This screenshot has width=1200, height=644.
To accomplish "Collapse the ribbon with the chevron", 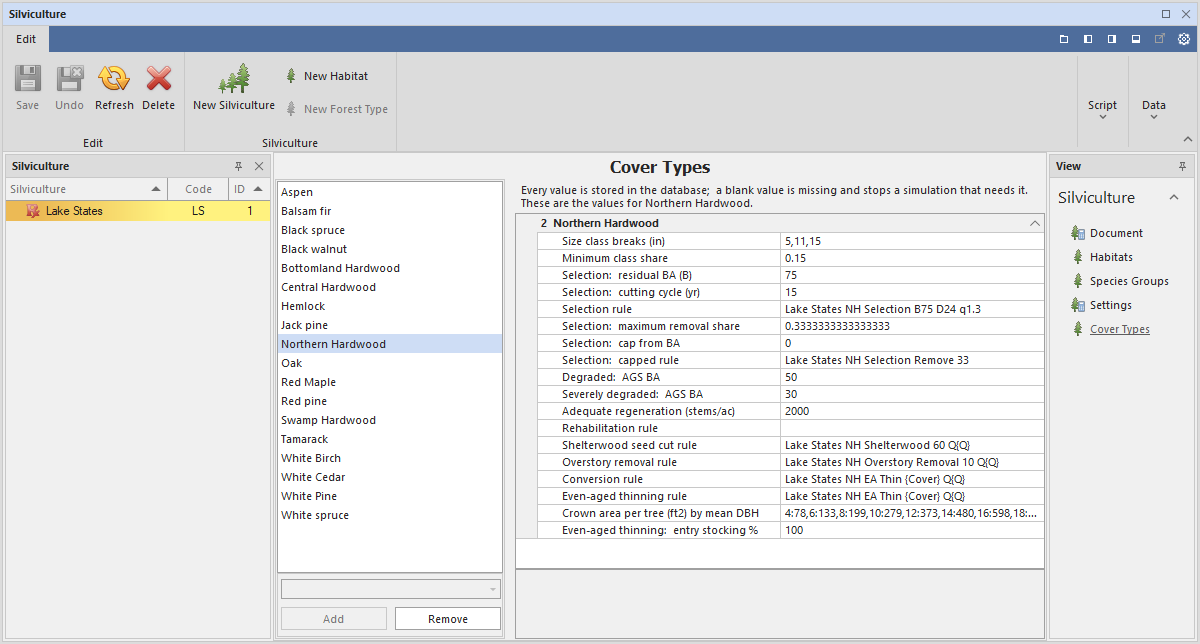I will [1187, 140].
